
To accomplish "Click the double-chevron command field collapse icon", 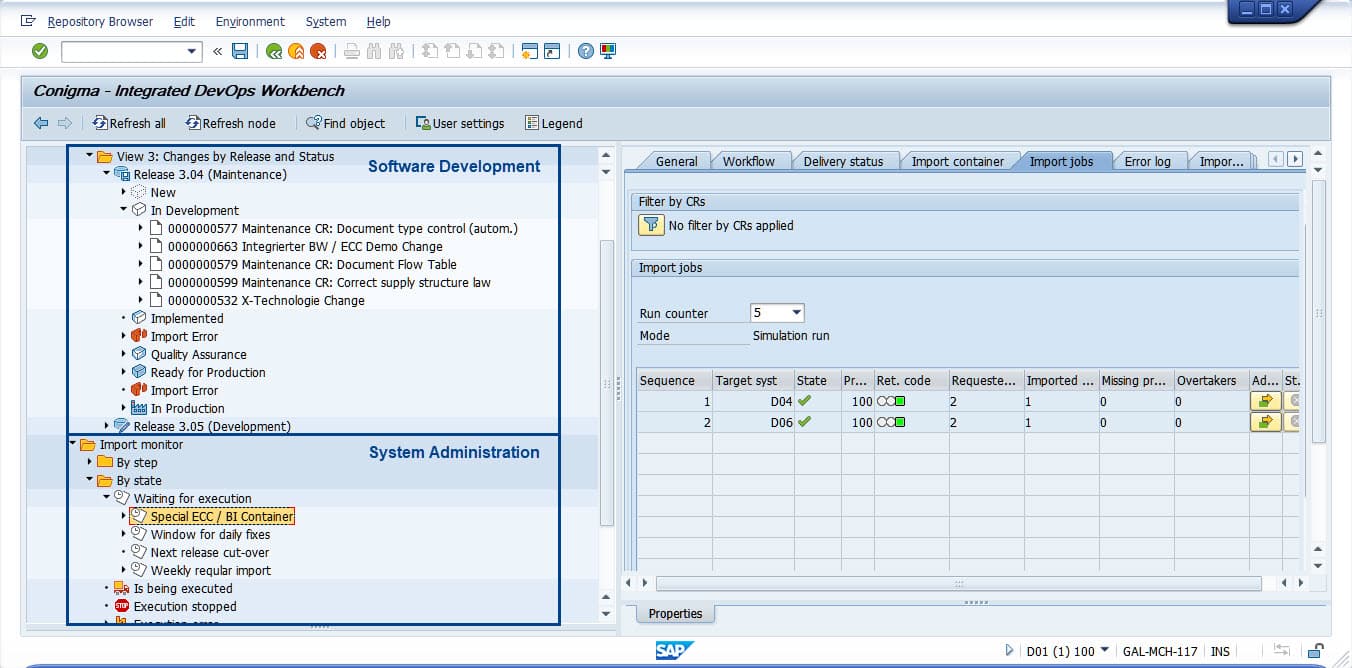I will click(218, 51).
